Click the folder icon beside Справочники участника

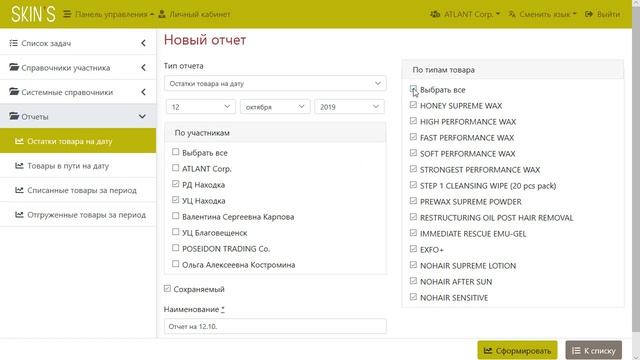click(x=14, y=67)
